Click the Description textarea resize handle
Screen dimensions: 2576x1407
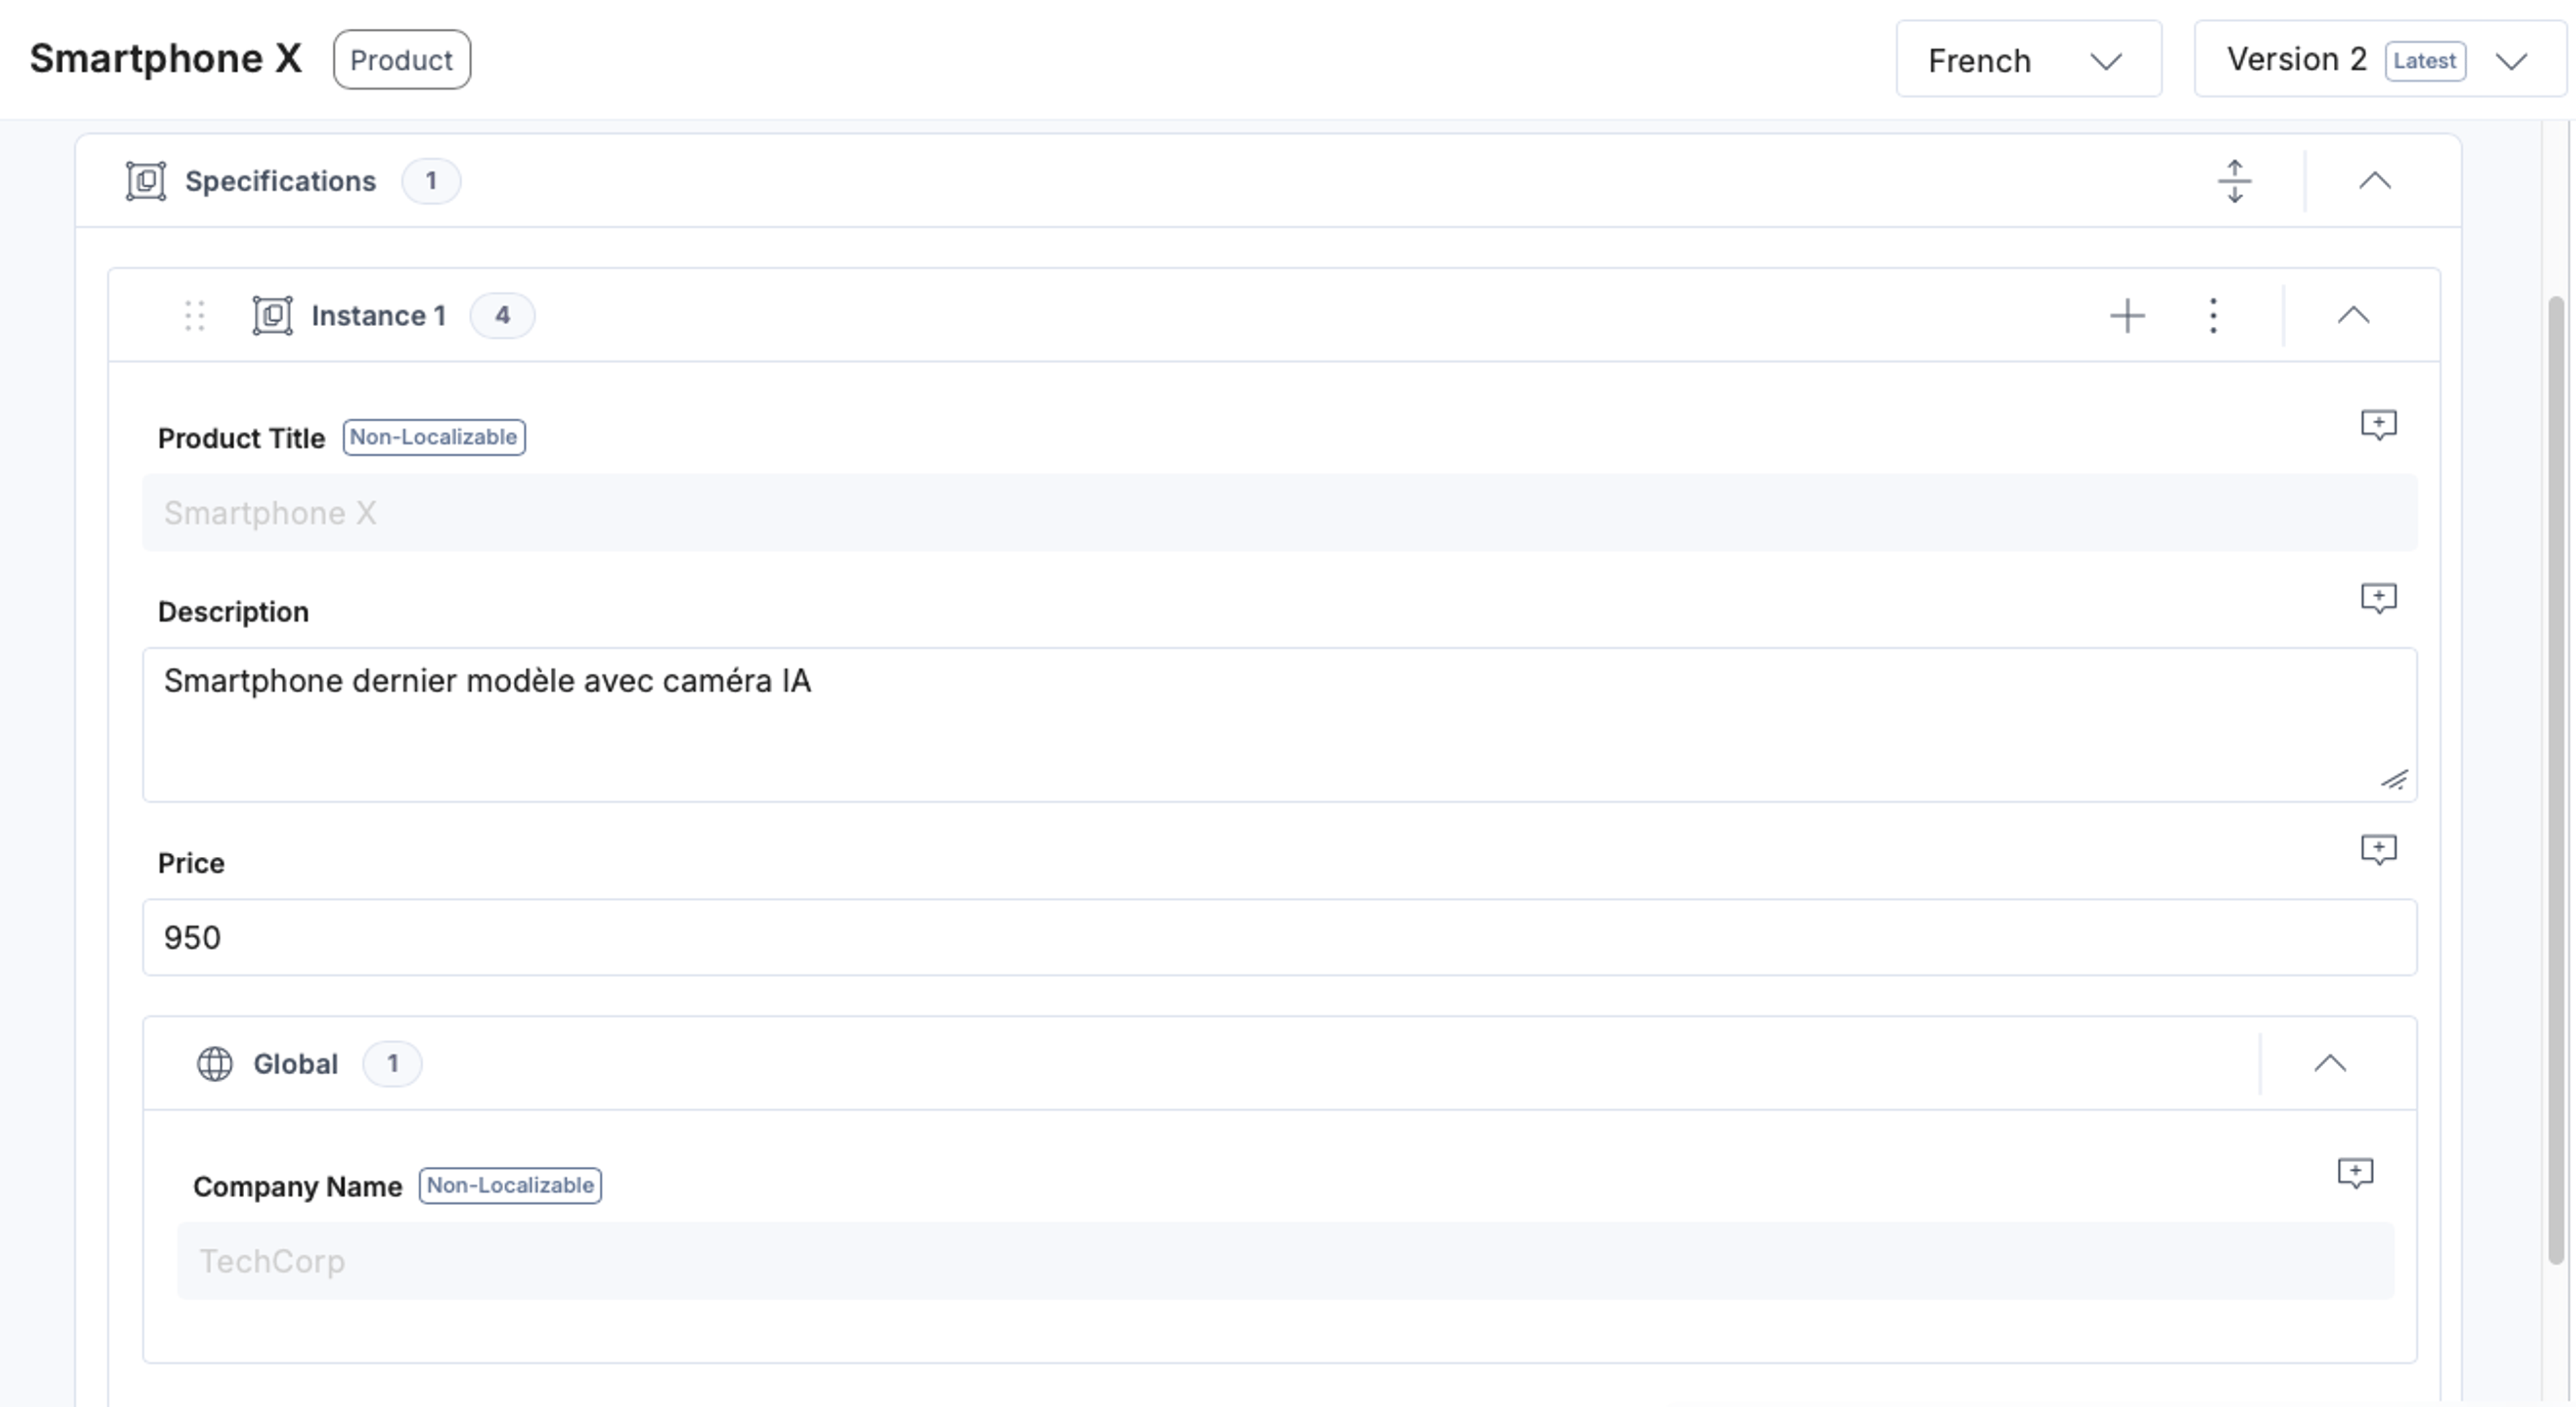click(2394, 780)
